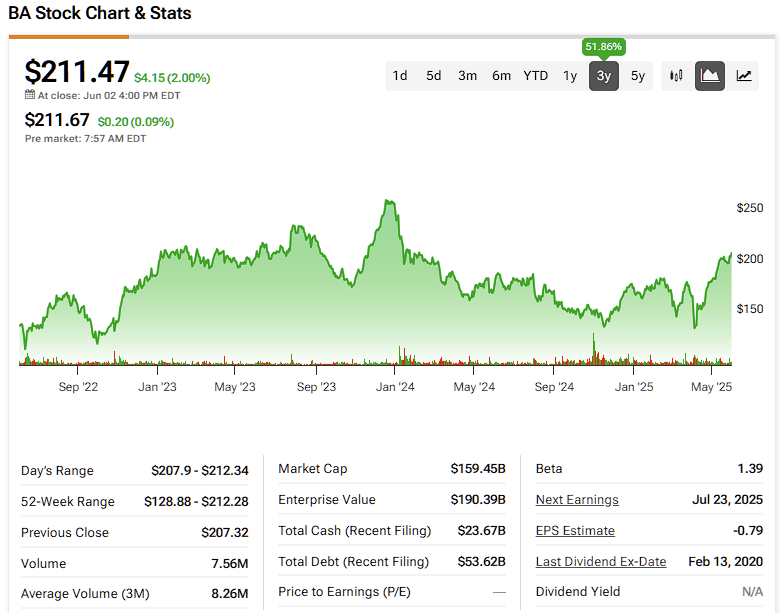Set chart range to 5y
783x613 pixels.
pyautogui.click(x=638, y=76)
